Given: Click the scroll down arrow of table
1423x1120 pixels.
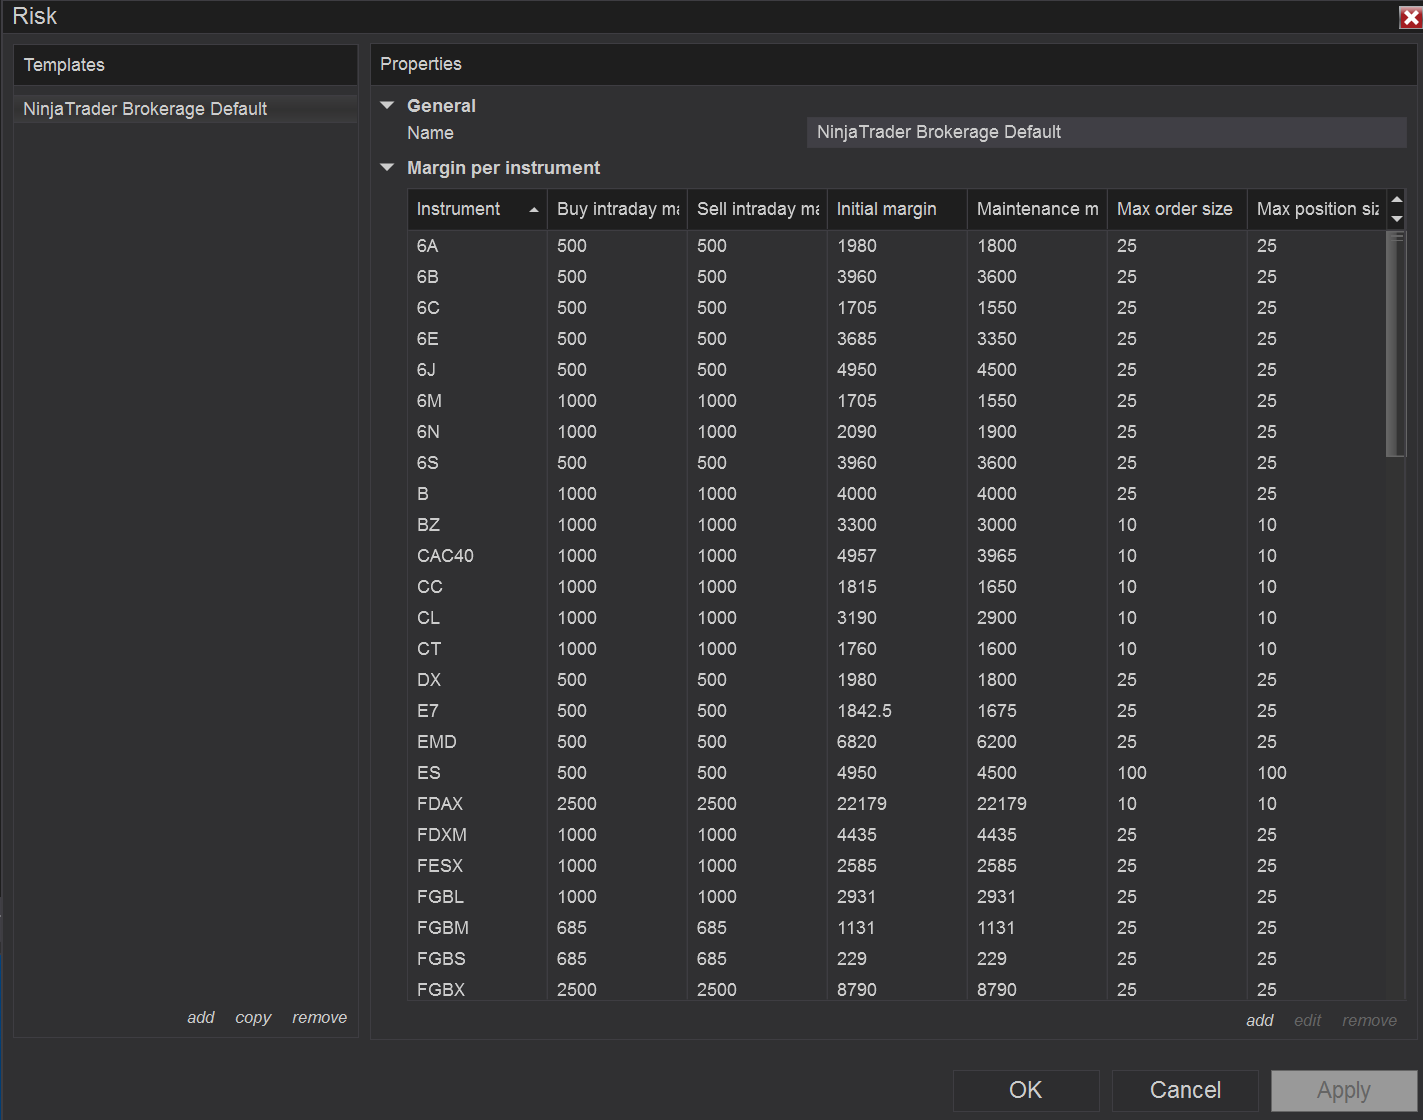Looking at the screenshot, I should (x=1397, y=219).
